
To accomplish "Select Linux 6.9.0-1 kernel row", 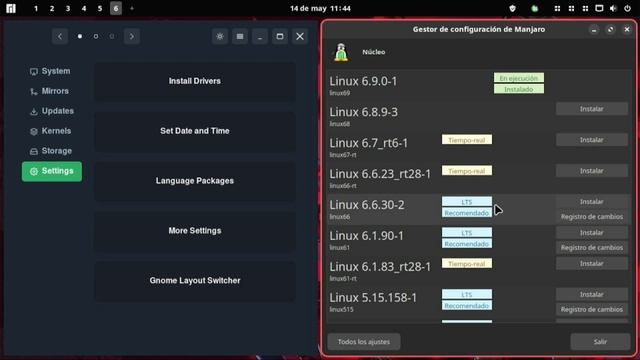I will pos(478,85).
